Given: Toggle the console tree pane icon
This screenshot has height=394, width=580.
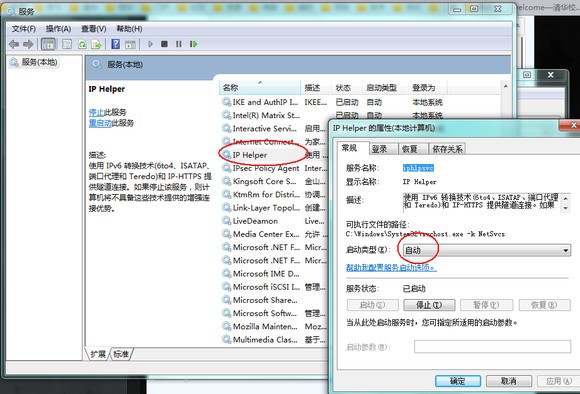Looking at the screenshot, I should point(48,44).
